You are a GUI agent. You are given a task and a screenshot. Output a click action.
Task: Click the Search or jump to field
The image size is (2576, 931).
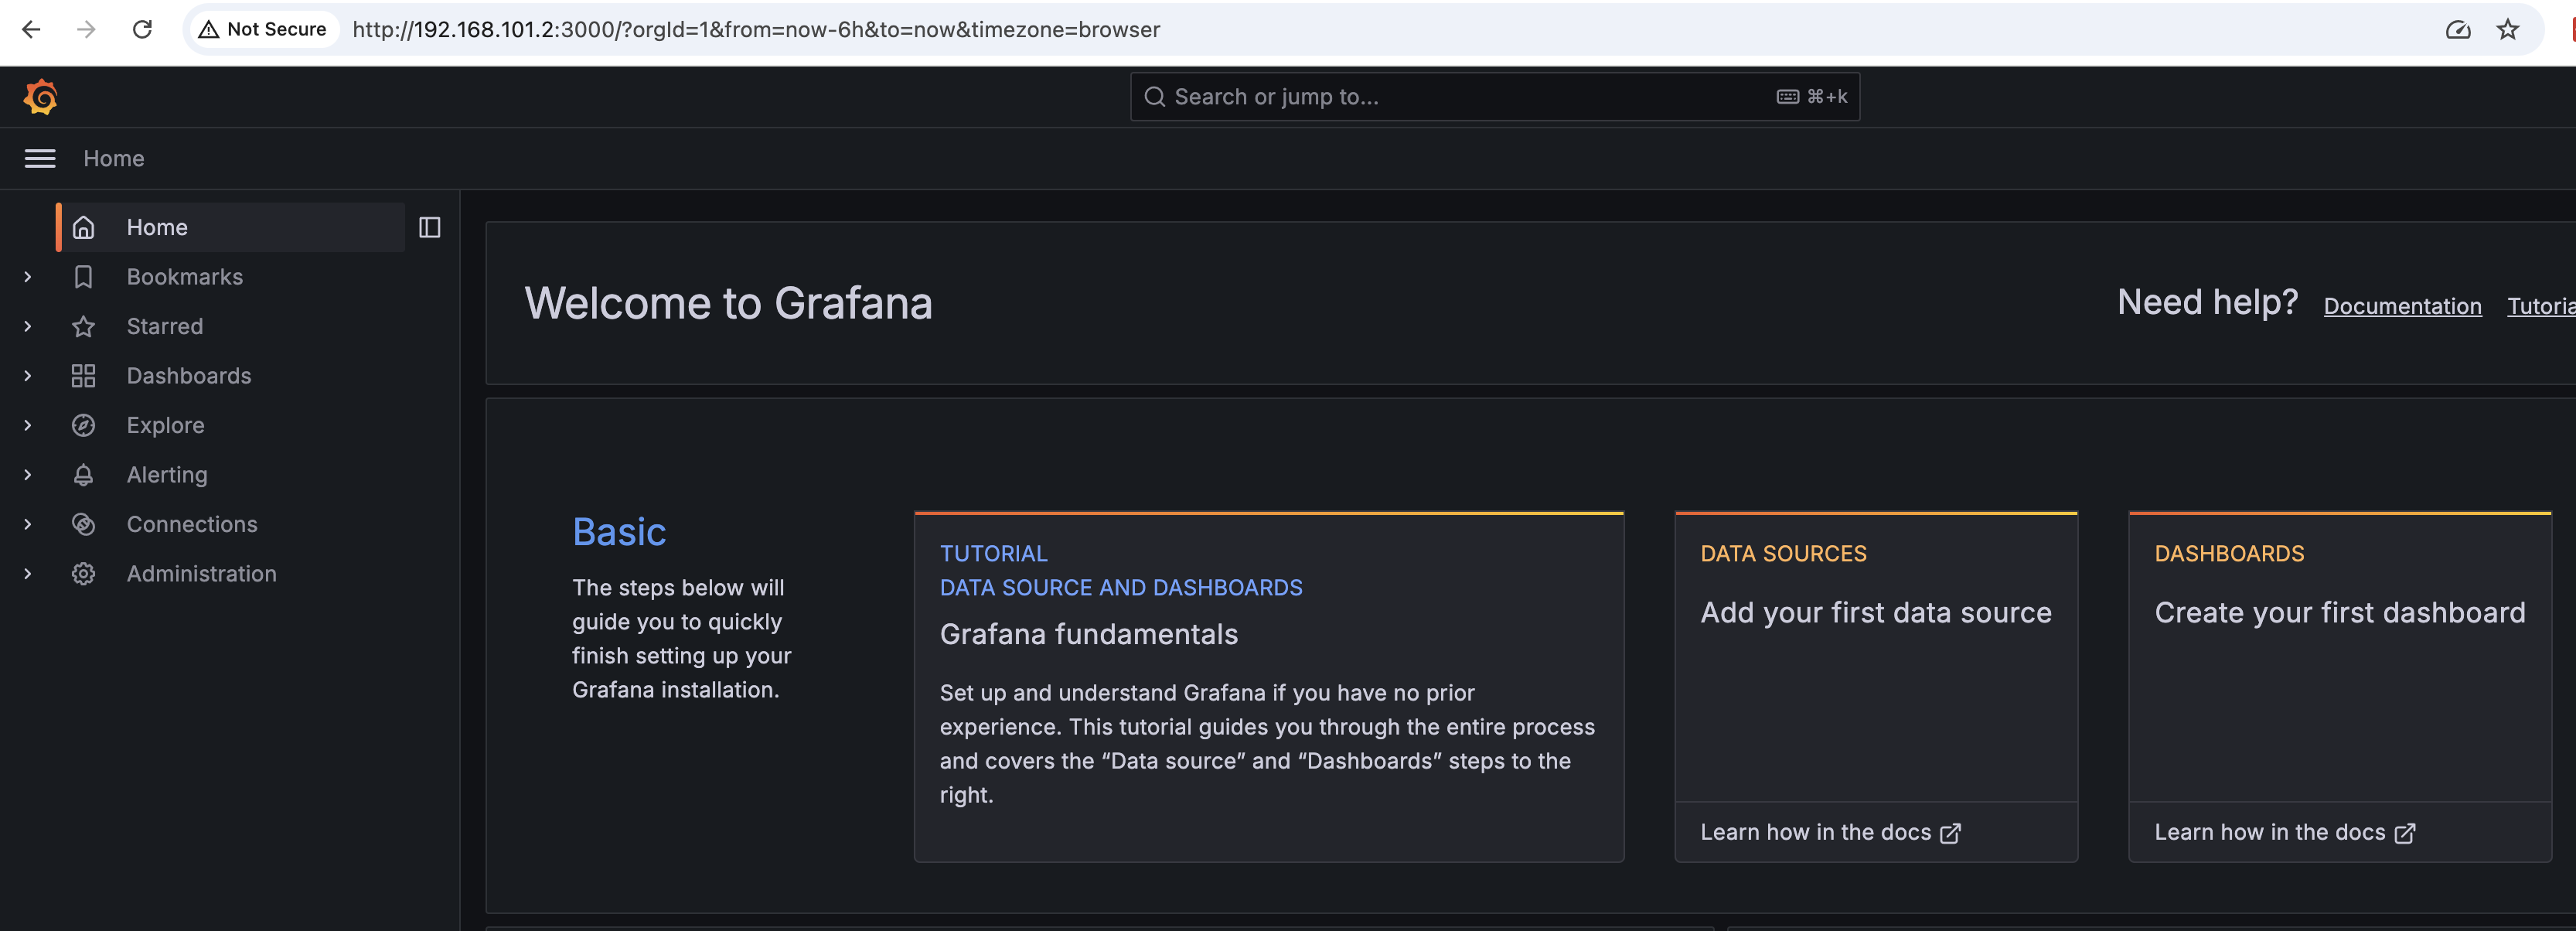1494,96
